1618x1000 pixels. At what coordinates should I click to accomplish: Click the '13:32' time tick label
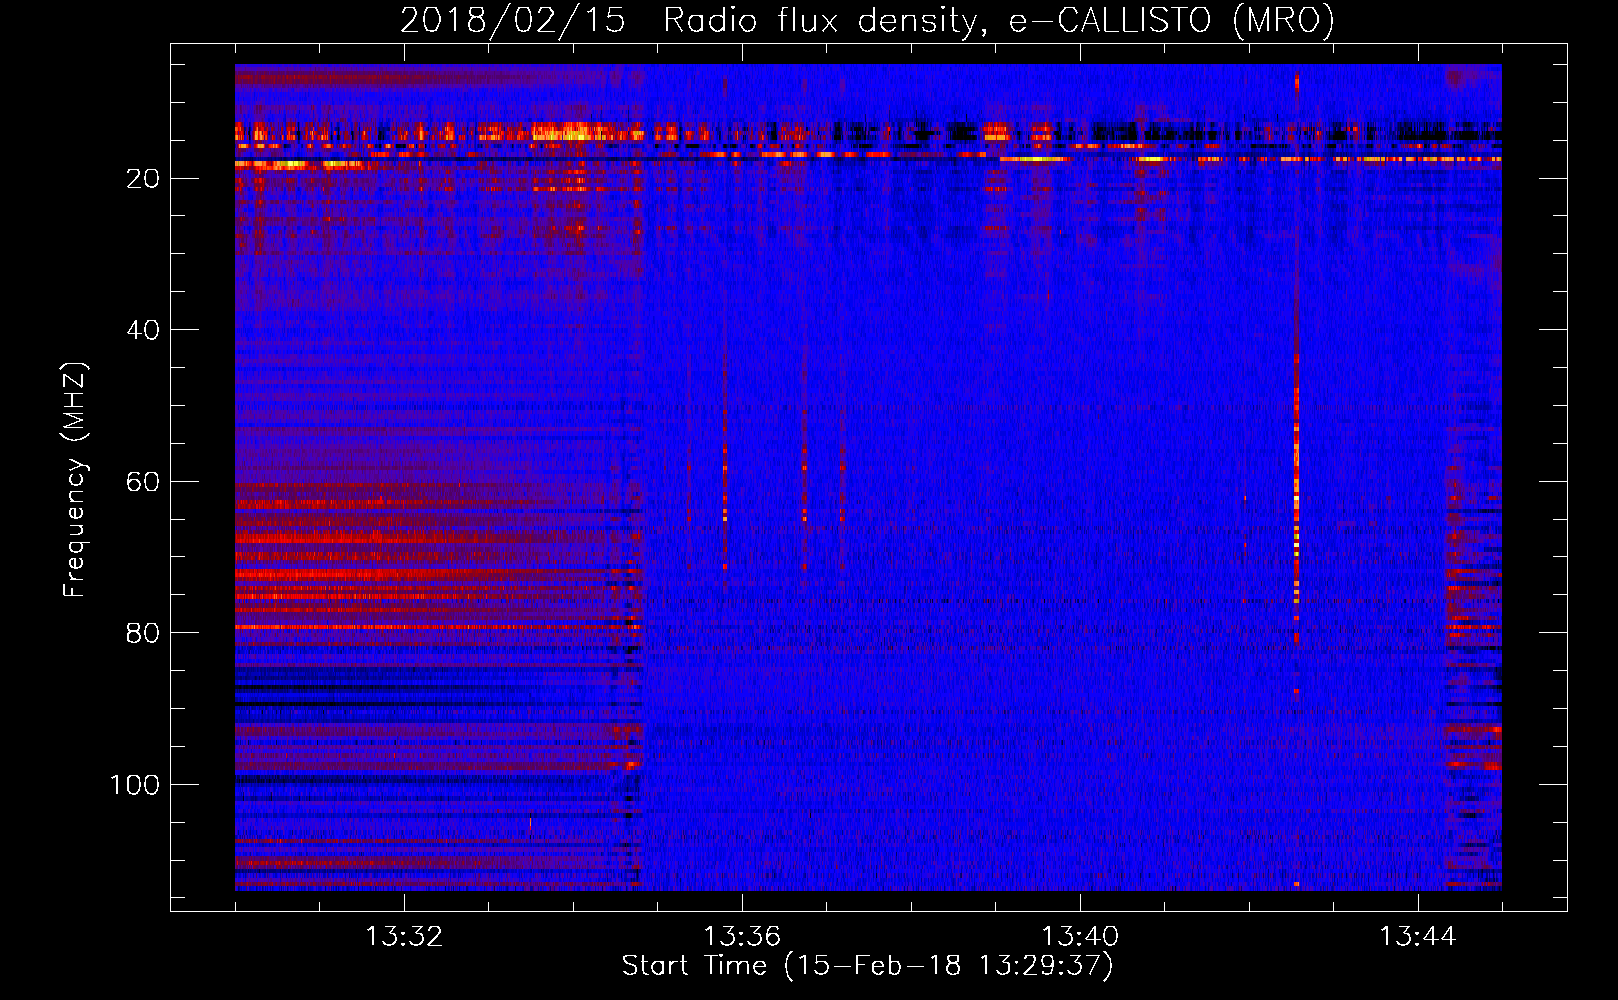pos(404,937)
